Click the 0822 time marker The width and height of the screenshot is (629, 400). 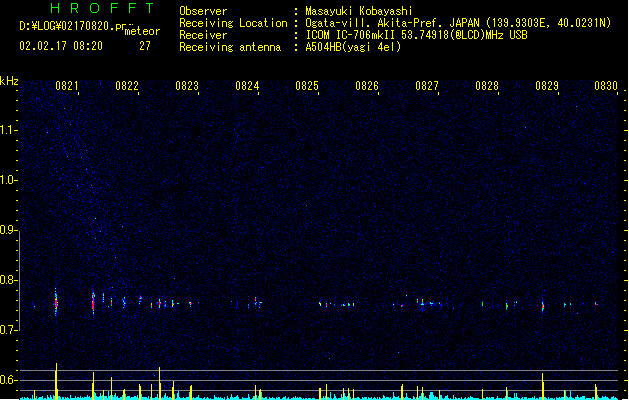pyautogui.click(x=127, y=86)
